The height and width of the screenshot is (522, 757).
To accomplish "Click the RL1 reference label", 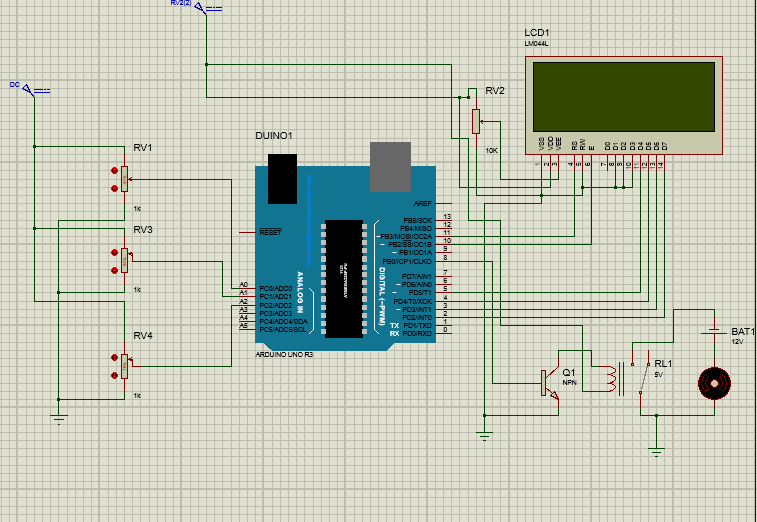I will click(663, 364).
